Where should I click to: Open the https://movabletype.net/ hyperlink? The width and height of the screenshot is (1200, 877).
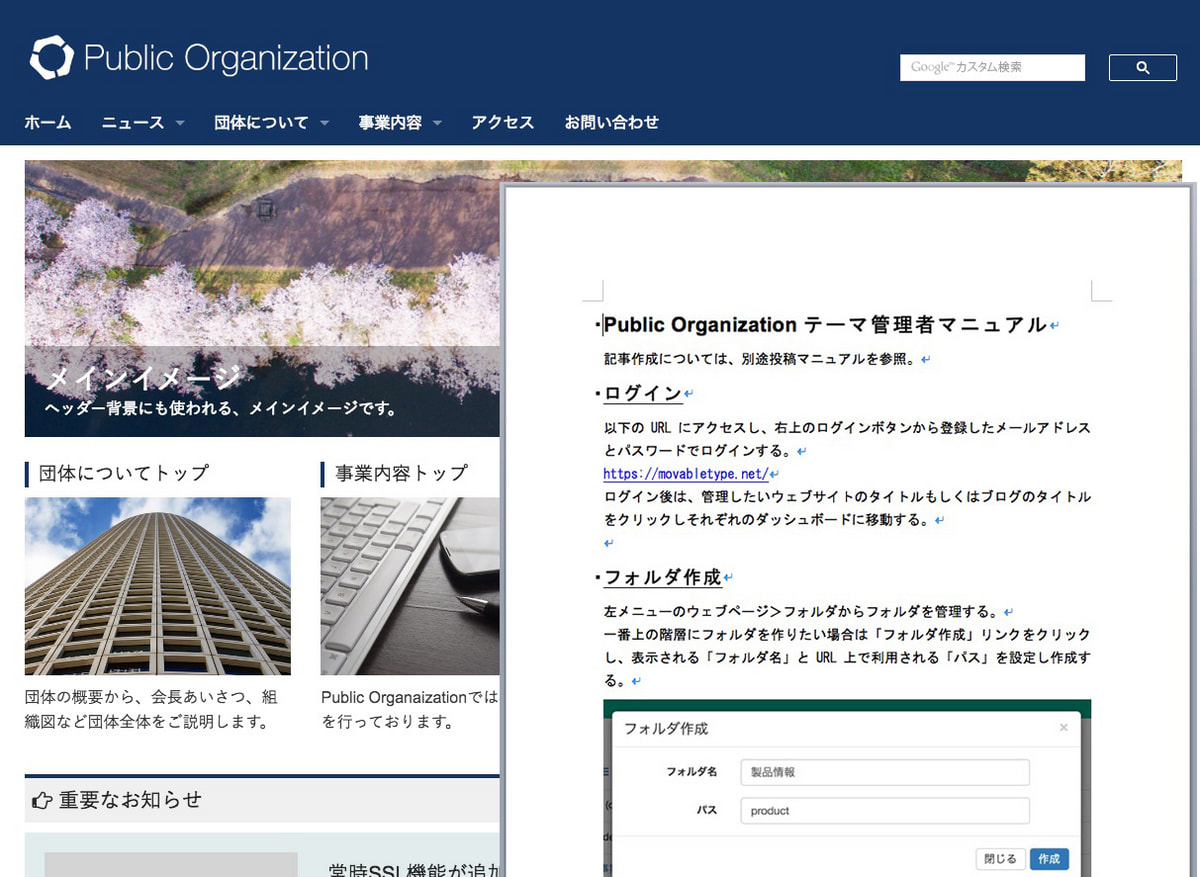(685, 474)
